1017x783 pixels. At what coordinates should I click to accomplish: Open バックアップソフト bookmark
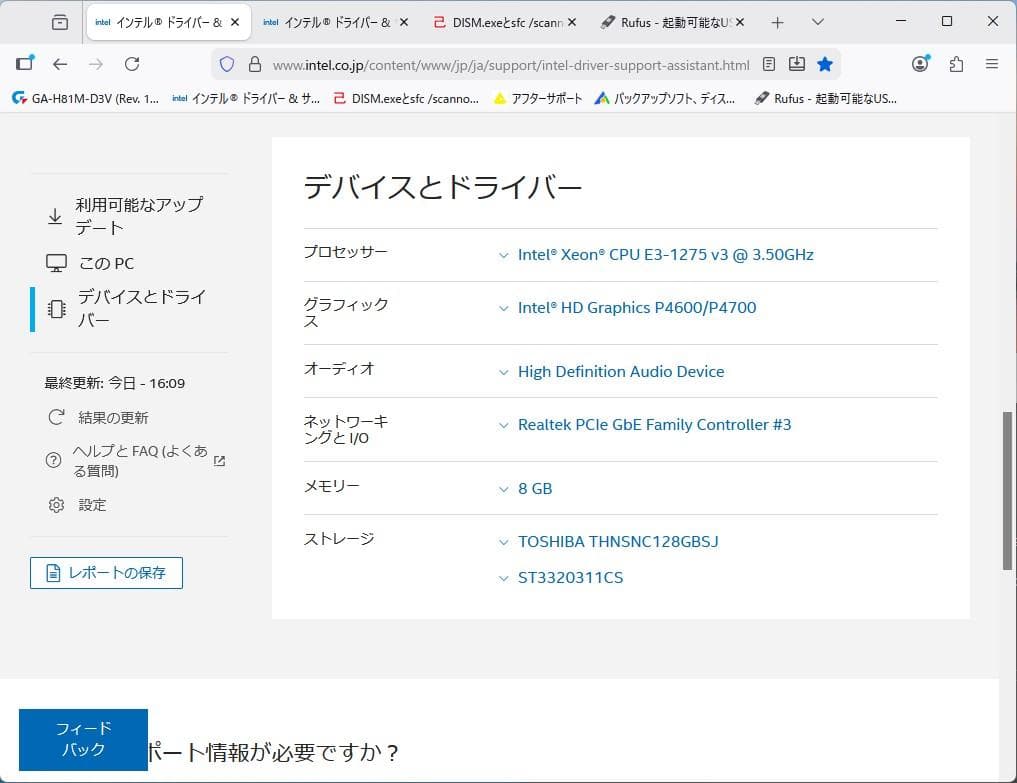pos(665,99)
